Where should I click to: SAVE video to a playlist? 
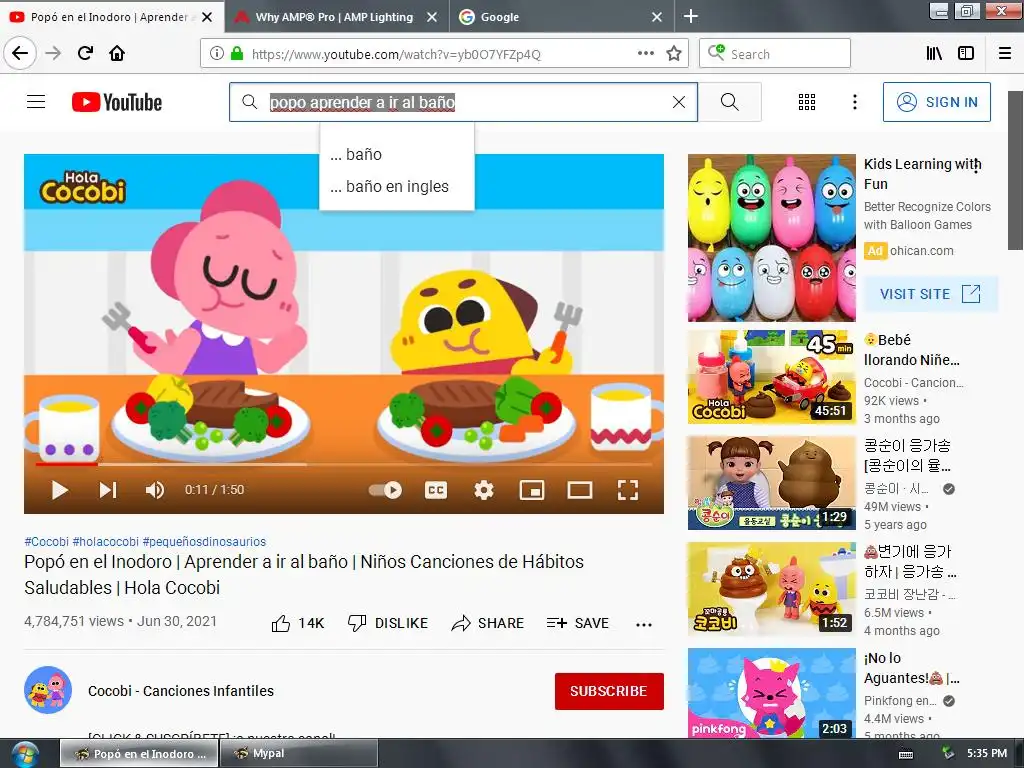577,623
